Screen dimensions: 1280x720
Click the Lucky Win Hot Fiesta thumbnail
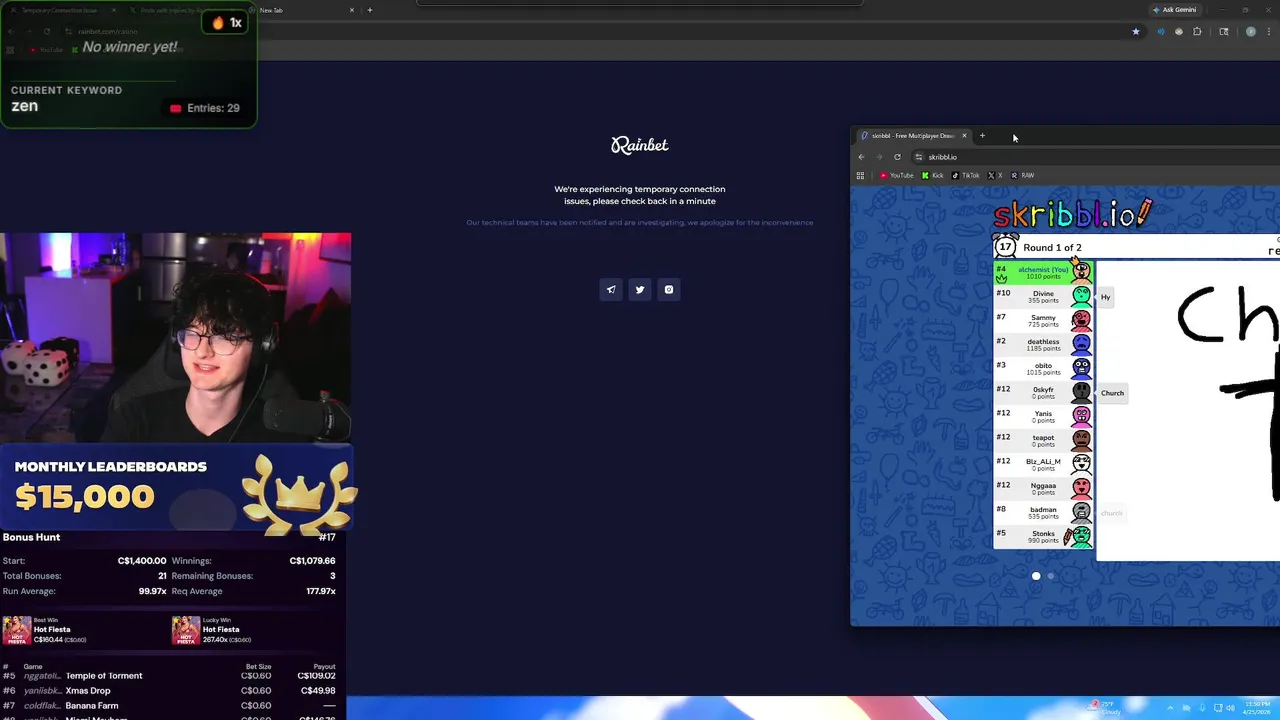click(x=186, y=630)
